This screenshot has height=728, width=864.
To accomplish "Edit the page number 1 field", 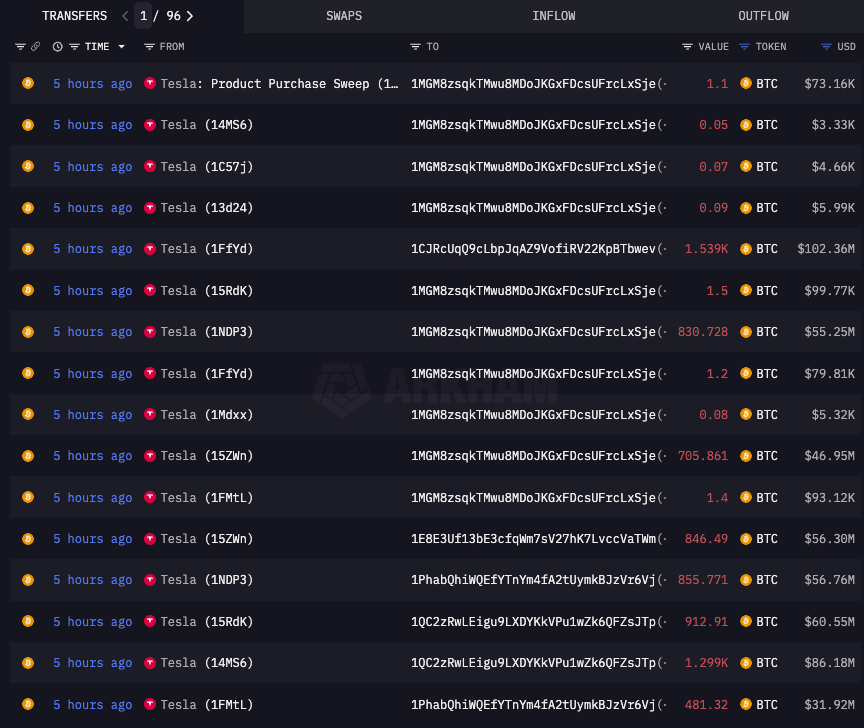I will (143, 16).
